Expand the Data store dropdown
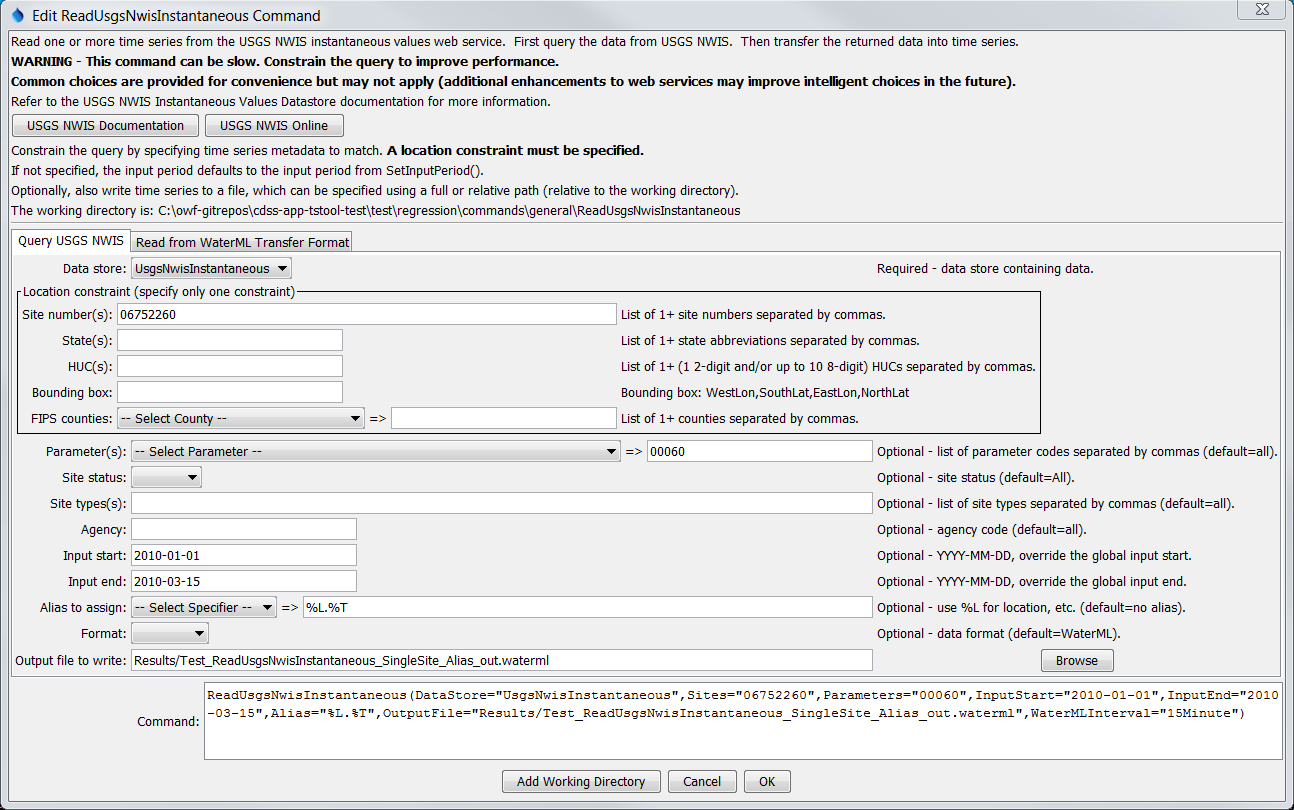This screenshot has width=1294, height=810. pos(211,268)
